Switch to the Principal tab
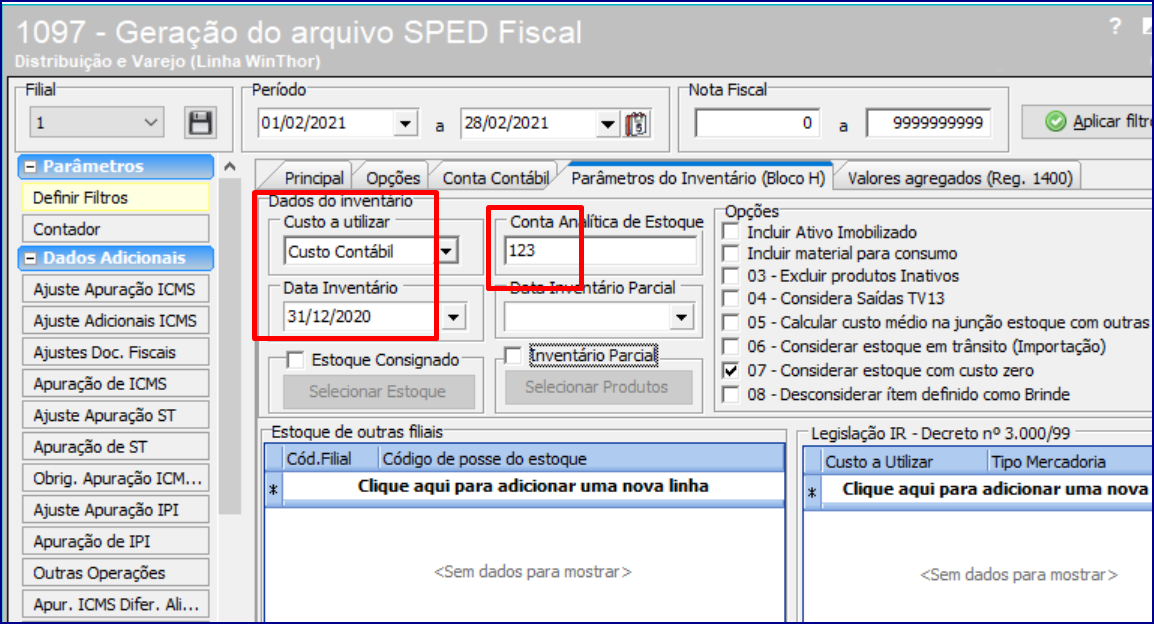 point(314,178)
